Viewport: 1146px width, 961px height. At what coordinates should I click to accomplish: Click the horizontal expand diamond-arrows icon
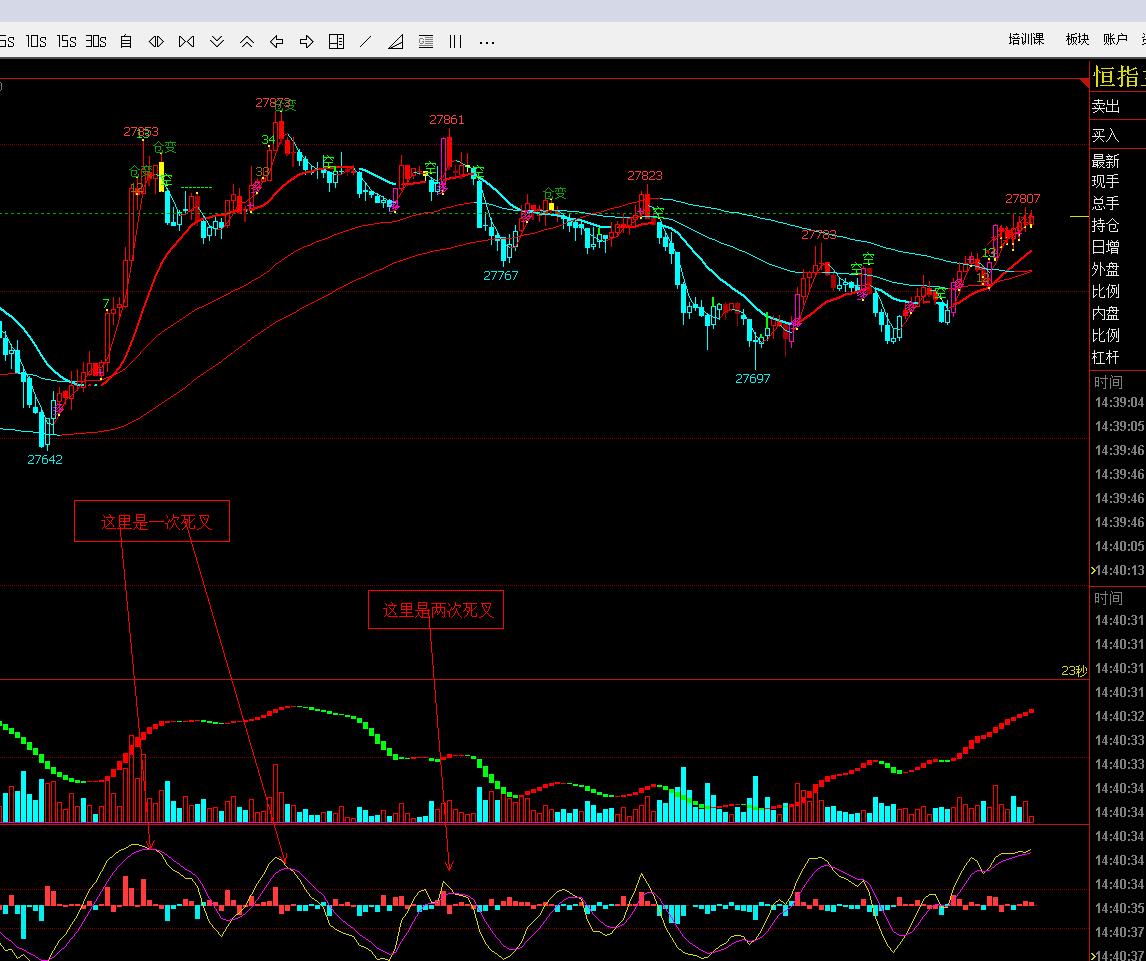coord(156,41)
